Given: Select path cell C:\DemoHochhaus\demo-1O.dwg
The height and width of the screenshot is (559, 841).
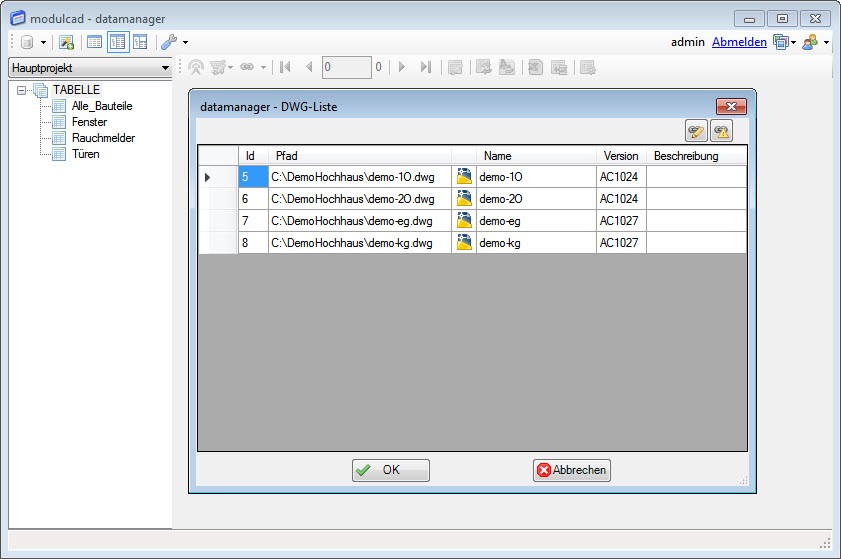Looking at the screenshot, I should [x=360, y=176].
